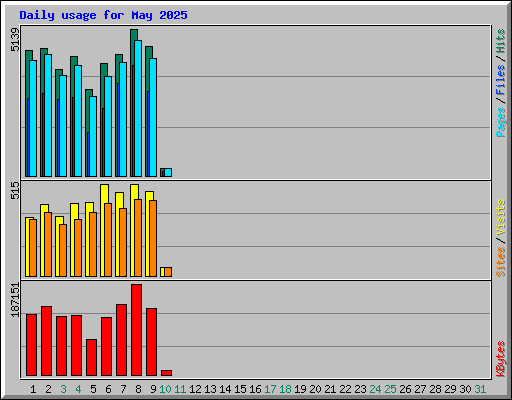Screen dimensions: 512x400
Task: Click the cyan pages bar for day 4
Action: pos(78,121)
